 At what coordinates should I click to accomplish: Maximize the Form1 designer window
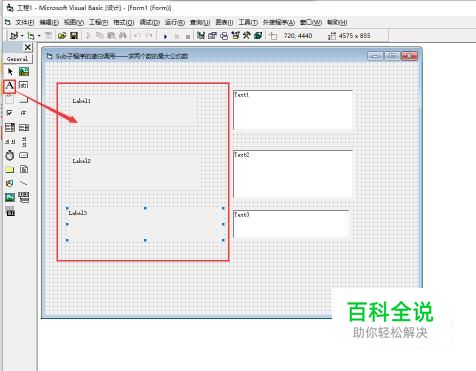(392, 56)
